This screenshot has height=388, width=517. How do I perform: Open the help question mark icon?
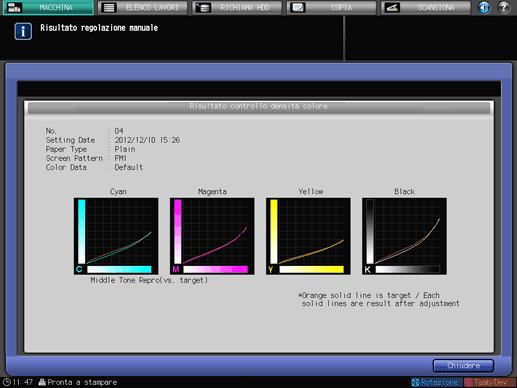504,8
